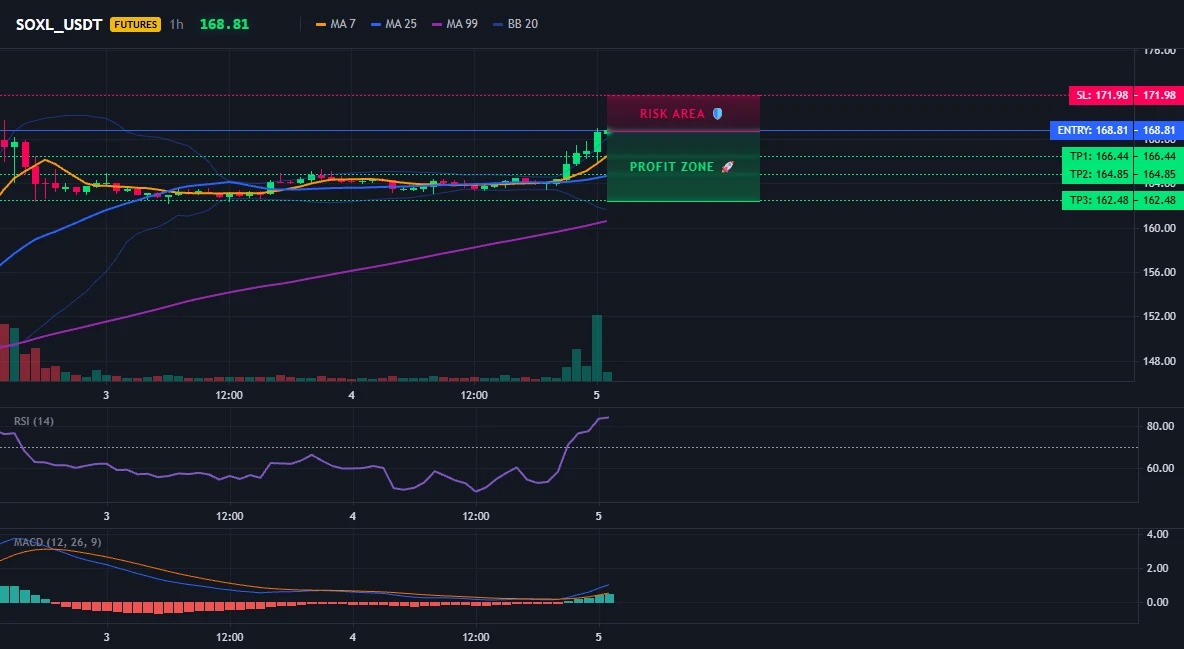Select the TP3: 162.48 target tag
Screen dimensions: 1184x649
(x=1099, y=200)
